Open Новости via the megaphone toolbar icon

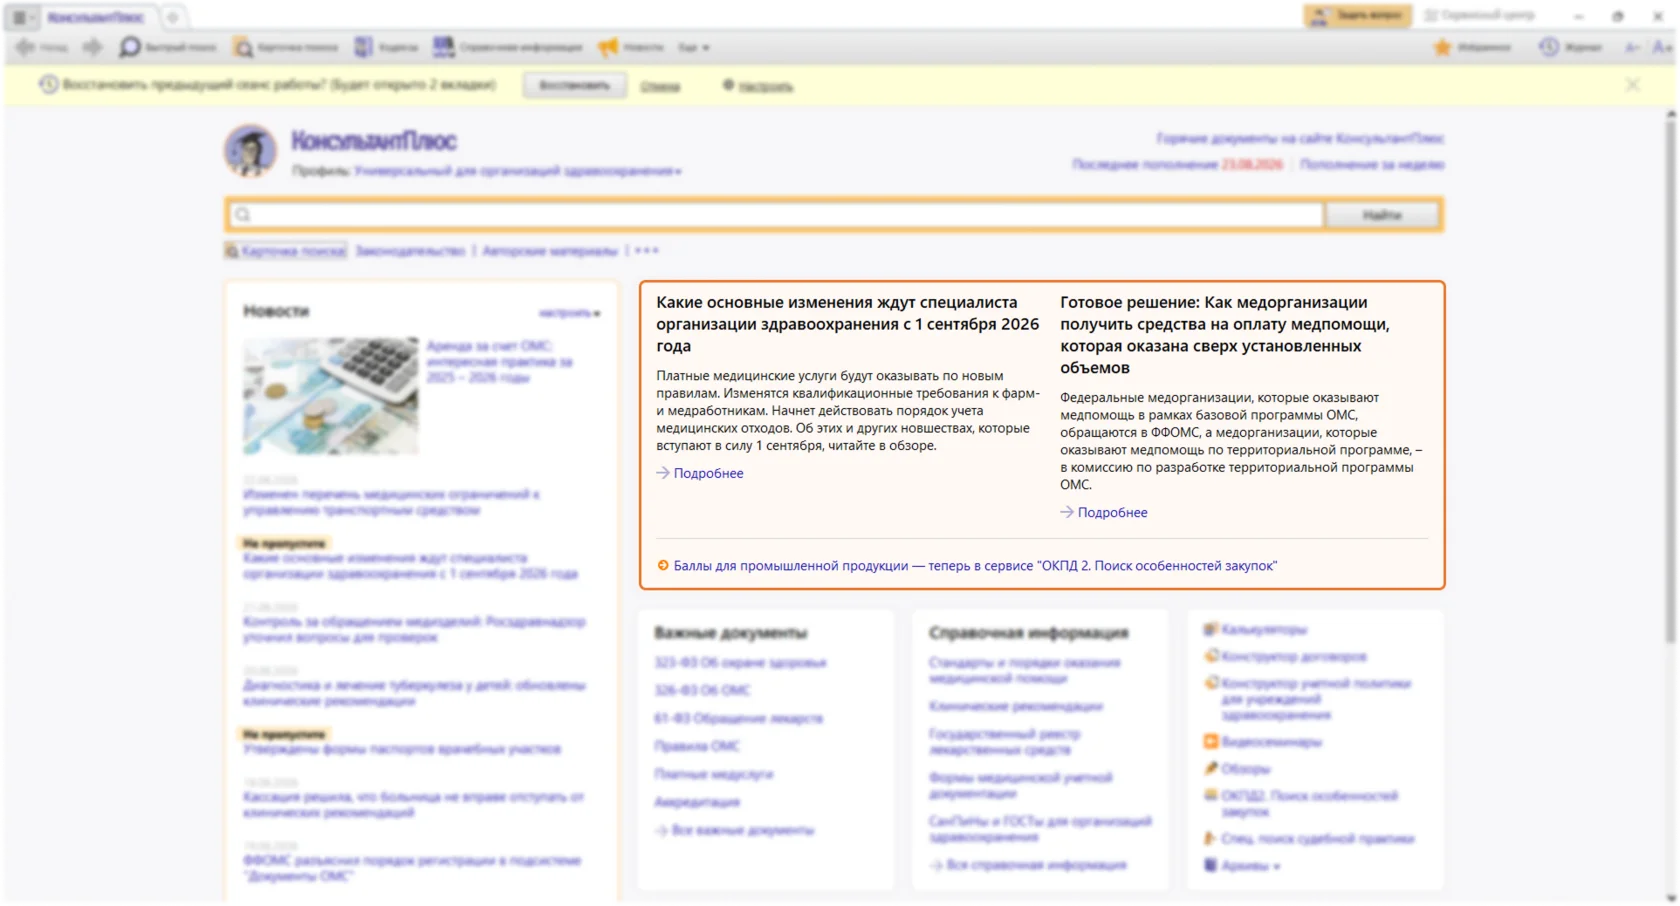[630, 47]
